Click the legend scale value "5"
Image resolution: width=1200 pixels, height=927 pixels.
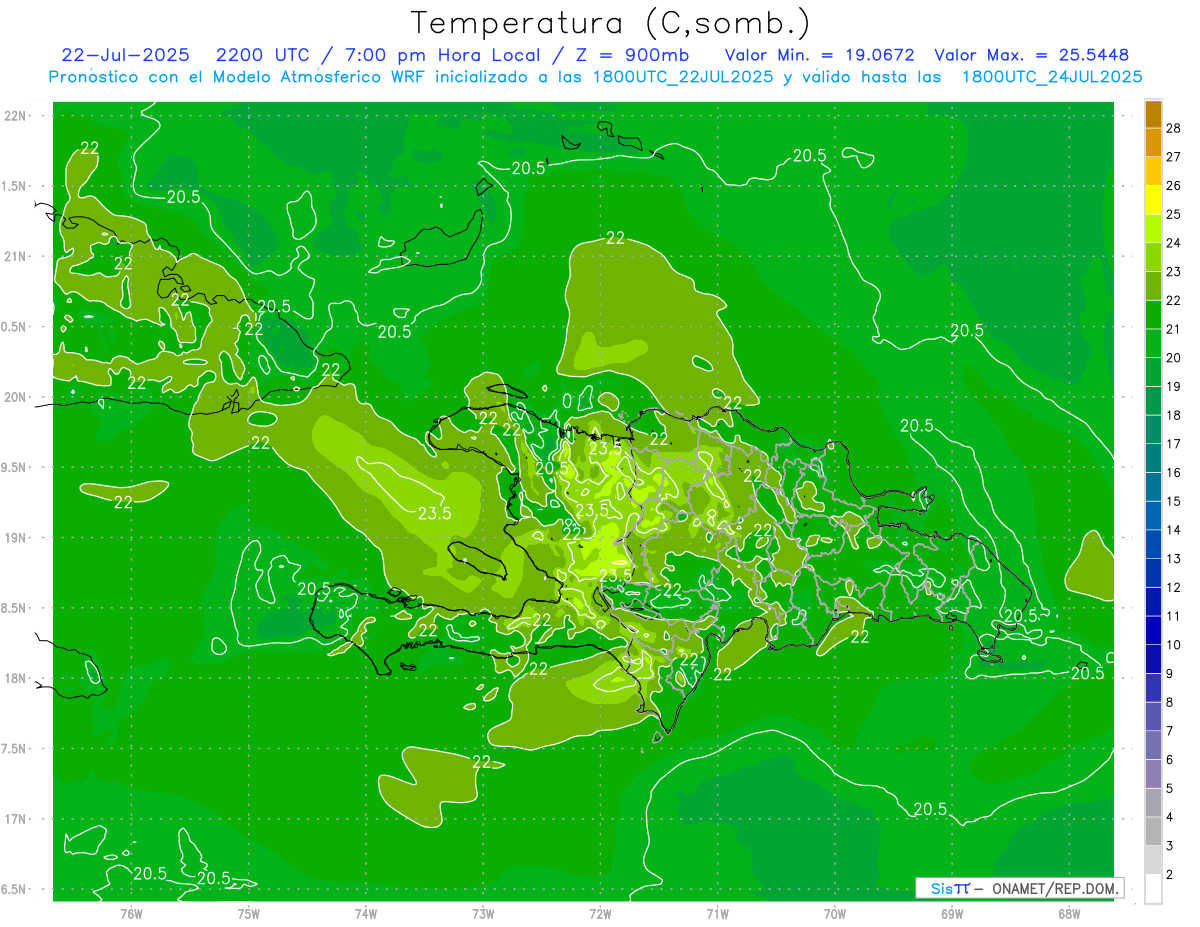tap(1170, 789)
